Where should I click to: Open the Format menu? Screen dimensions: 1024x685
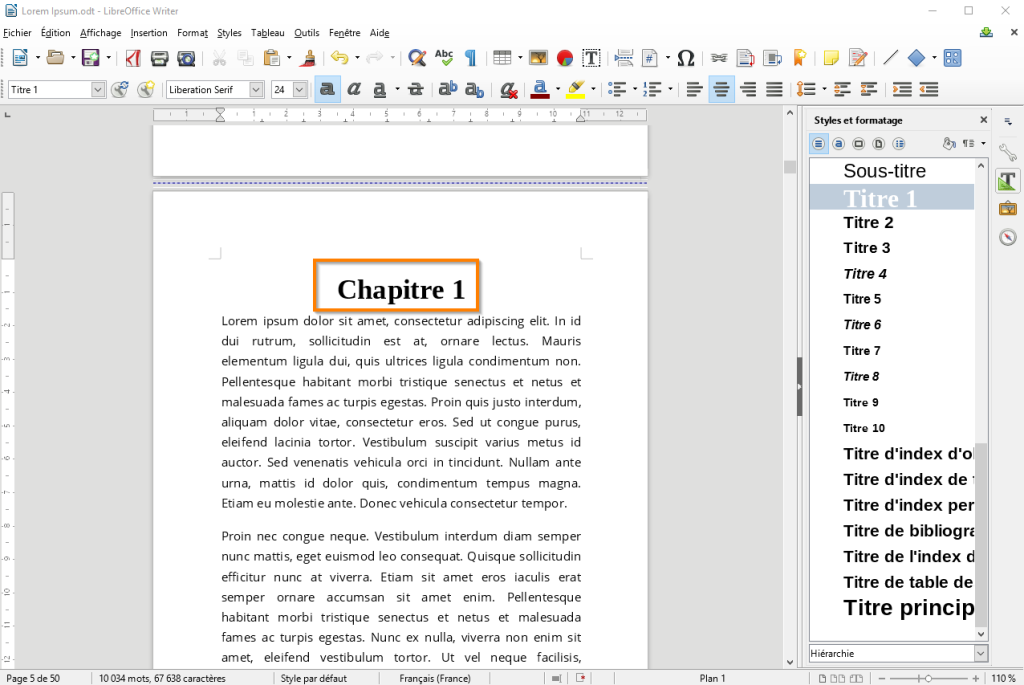(192, 33)
